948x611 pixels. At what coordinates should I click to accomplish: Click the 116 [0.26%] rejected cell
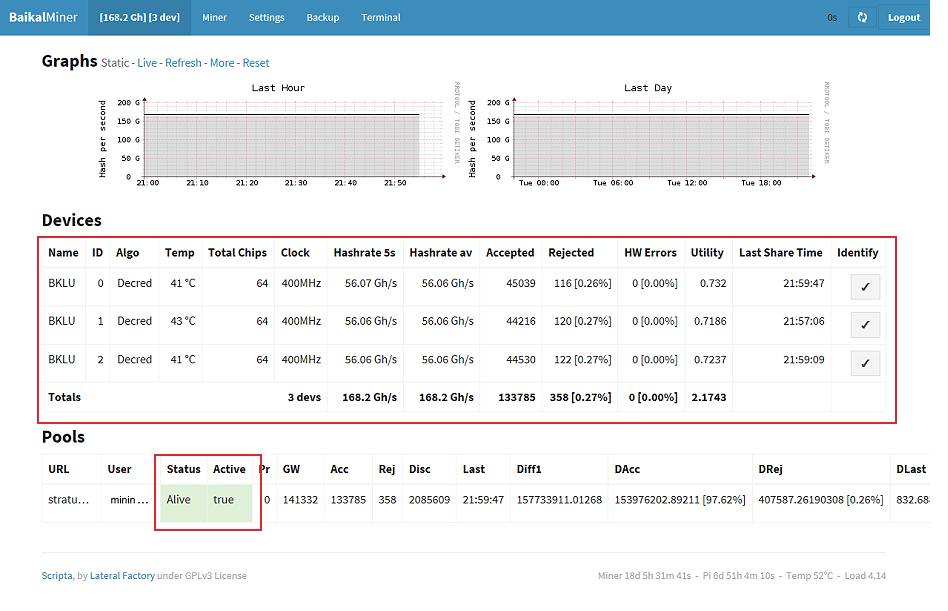coord(583,283)
